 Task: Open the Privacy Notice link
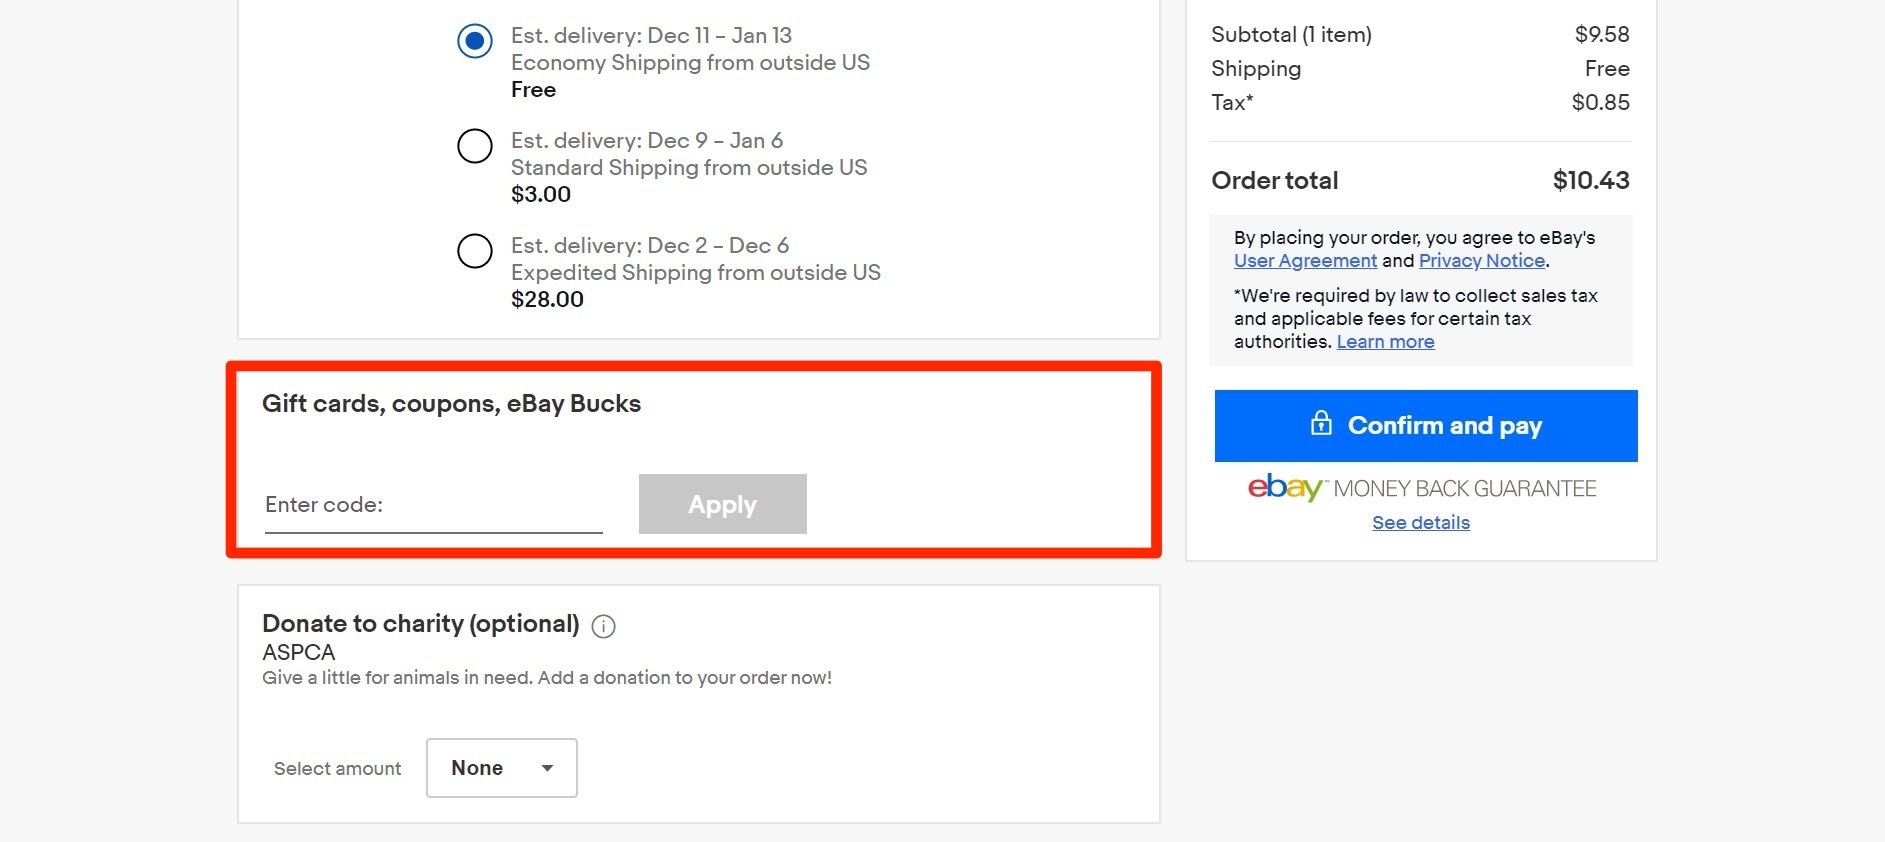(x=1482, y=261)
